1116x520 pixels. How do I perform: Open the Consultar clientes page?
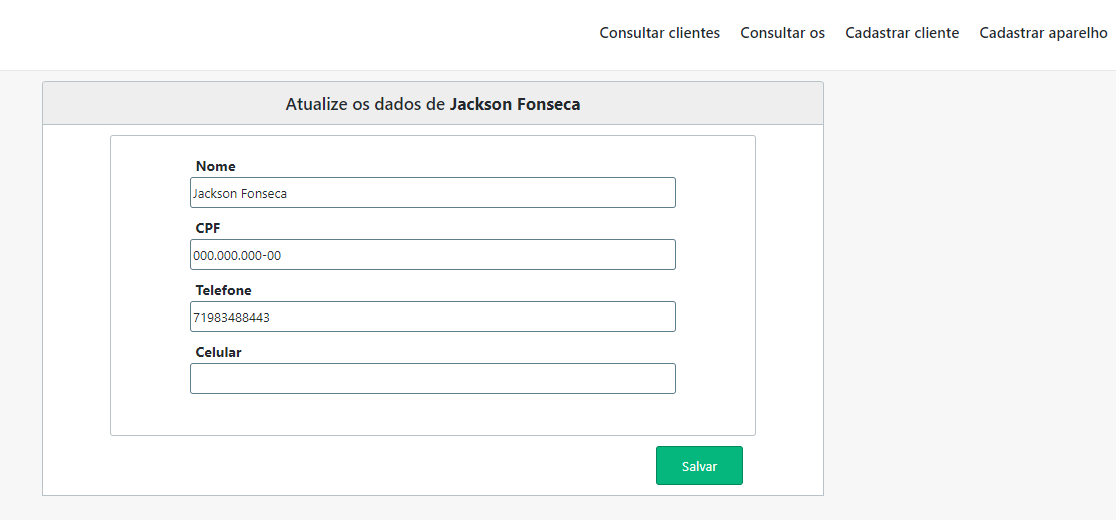(x=659, y=33)
